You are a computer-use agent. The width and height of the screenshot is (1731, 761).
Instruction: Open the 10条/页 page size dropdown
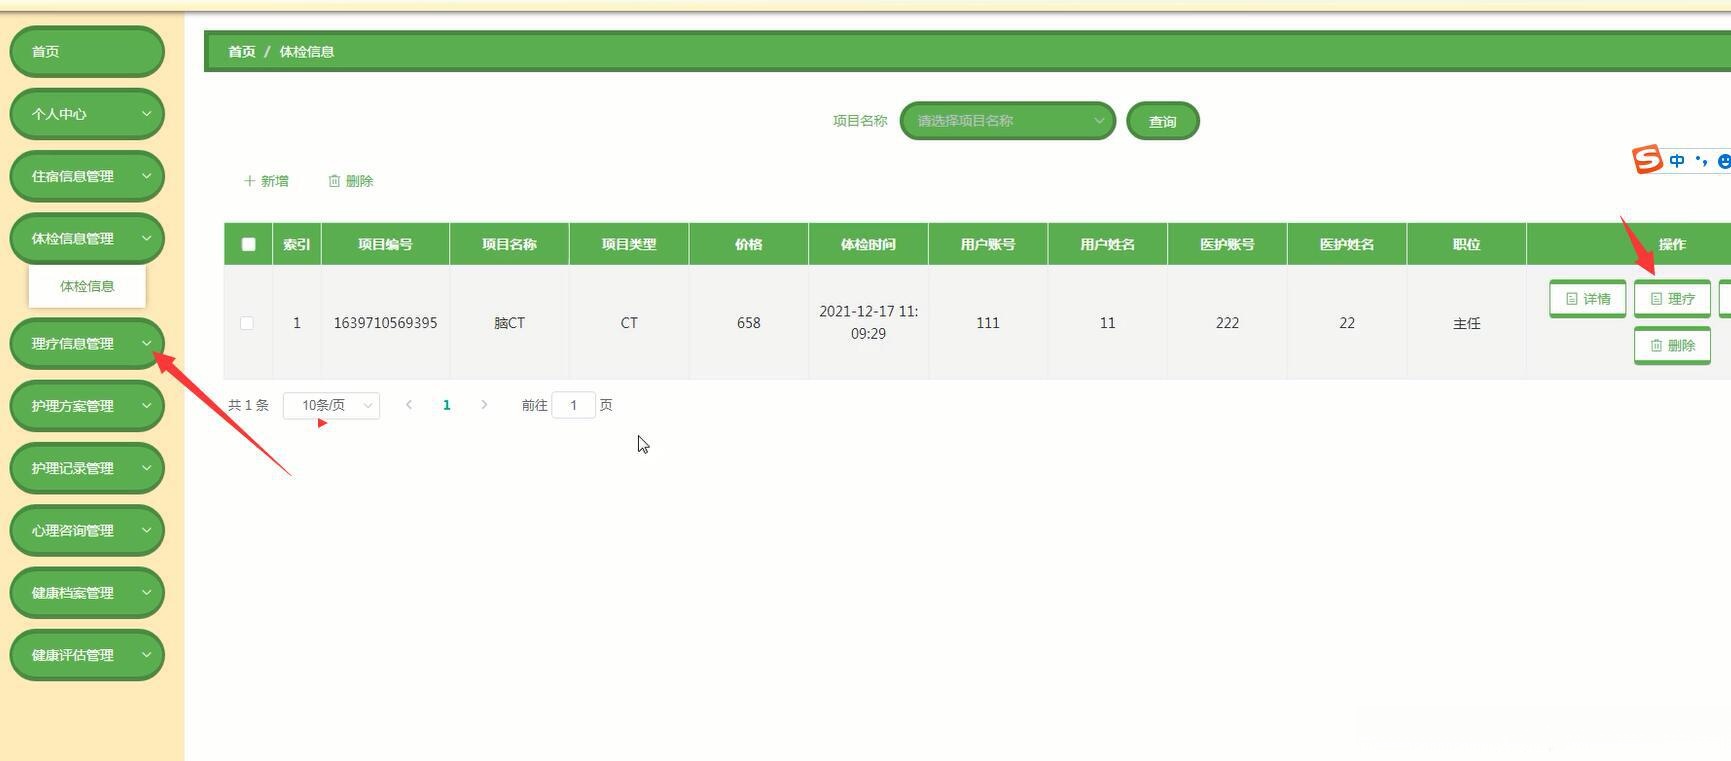[x=332, y=405]
